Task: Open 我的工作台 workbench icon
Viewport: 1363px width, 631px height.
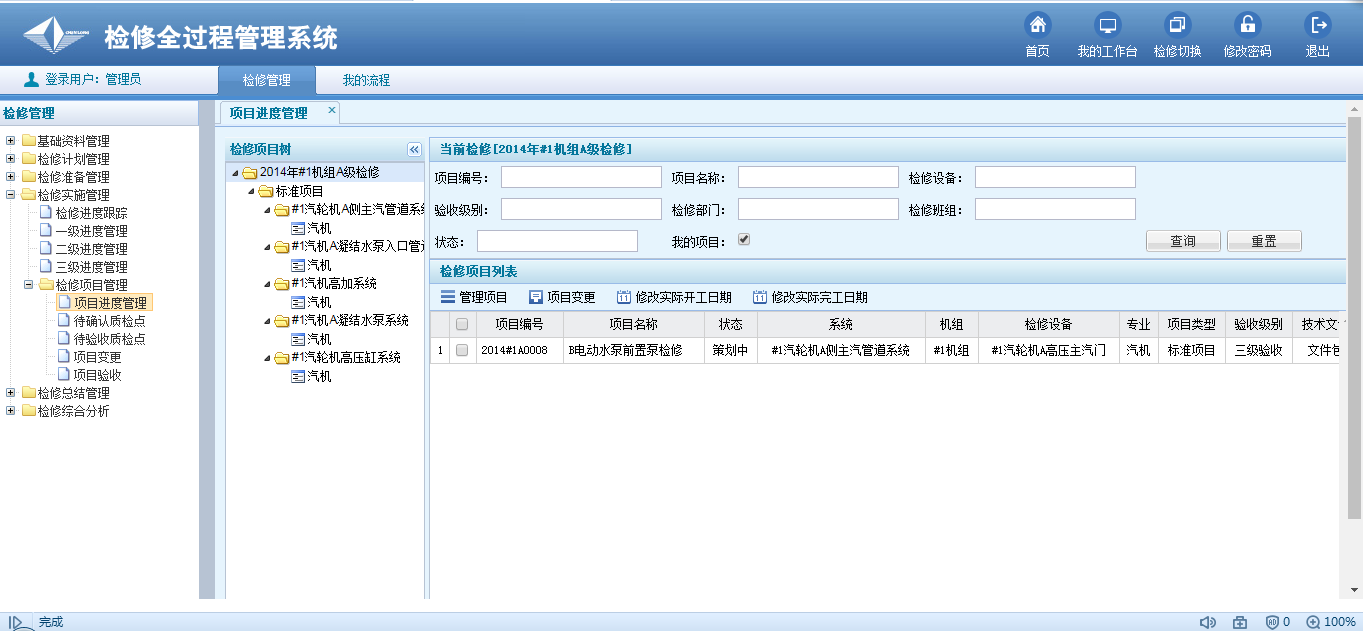Action: point(1107,26)
